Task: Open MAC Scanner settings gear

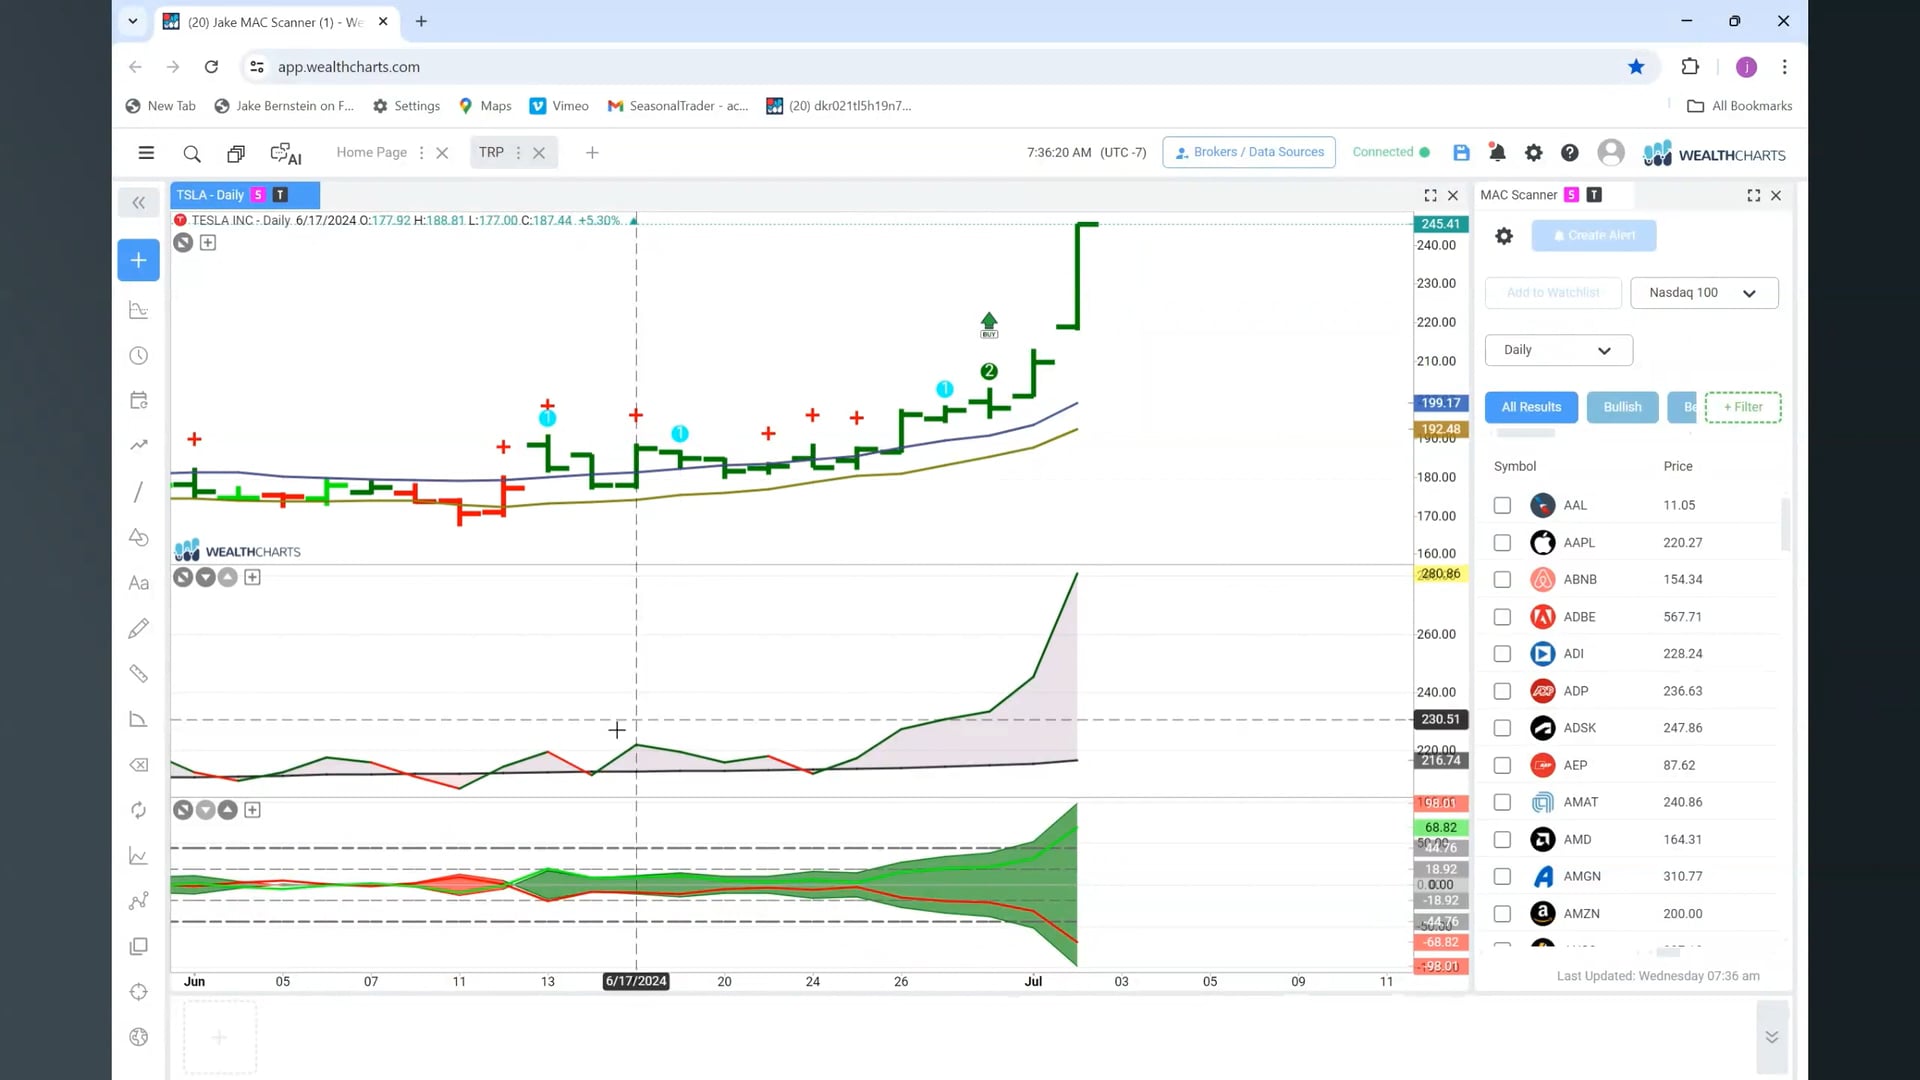Action: [1503, 236]
